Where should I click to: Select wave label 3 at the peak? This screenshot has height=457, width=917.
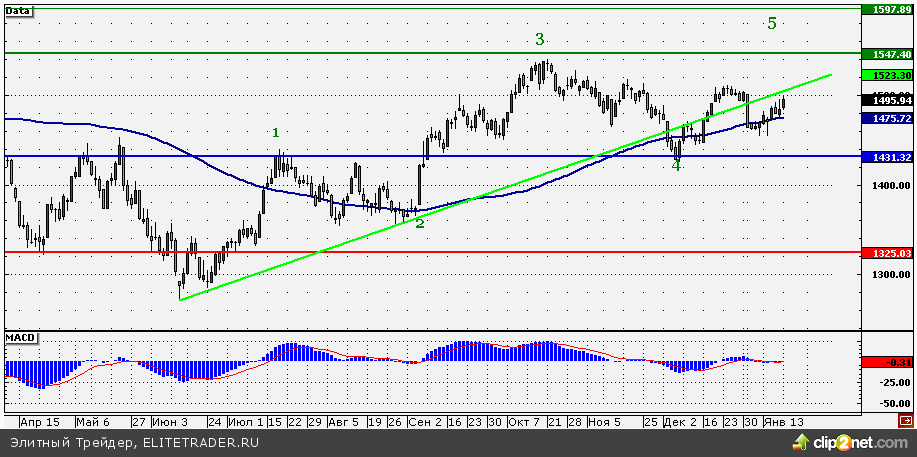click(x=539, y=39)
